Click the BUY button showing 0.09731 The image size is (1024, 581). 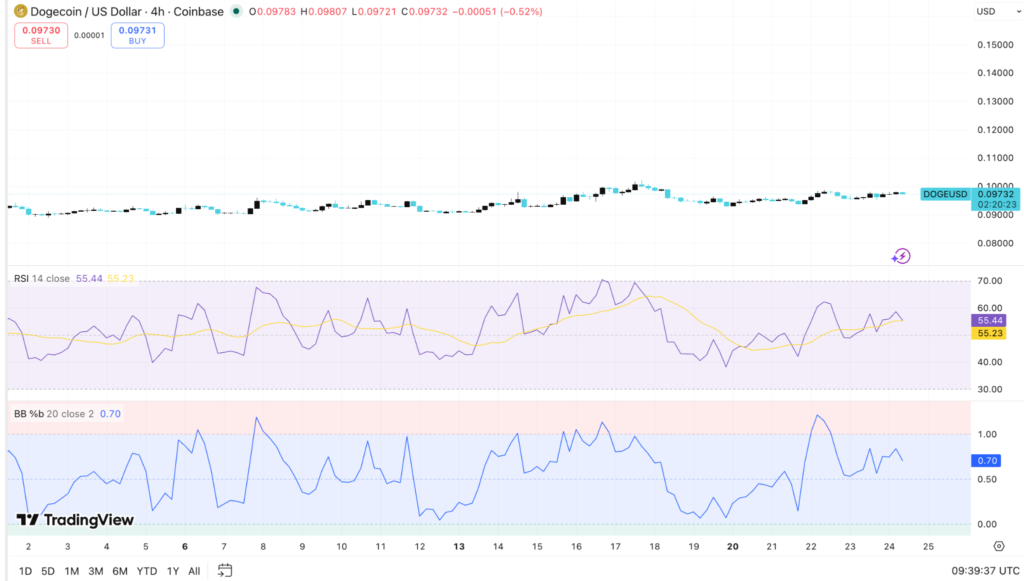point(137,35)
